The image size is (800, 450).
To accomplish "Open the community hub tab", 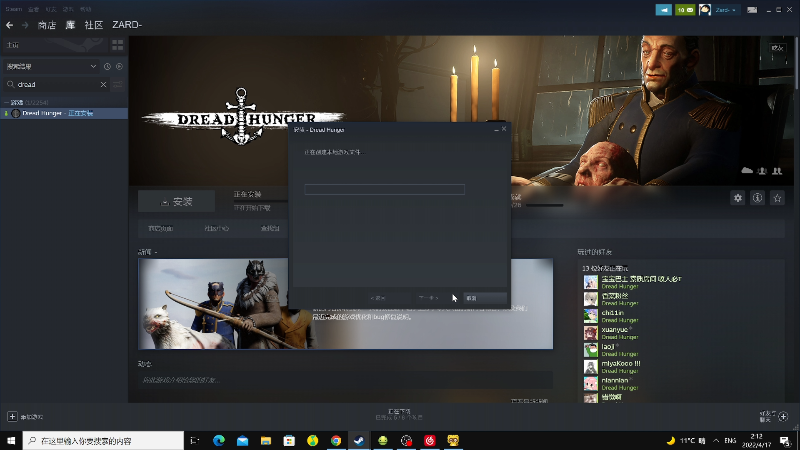I will 217,229.
